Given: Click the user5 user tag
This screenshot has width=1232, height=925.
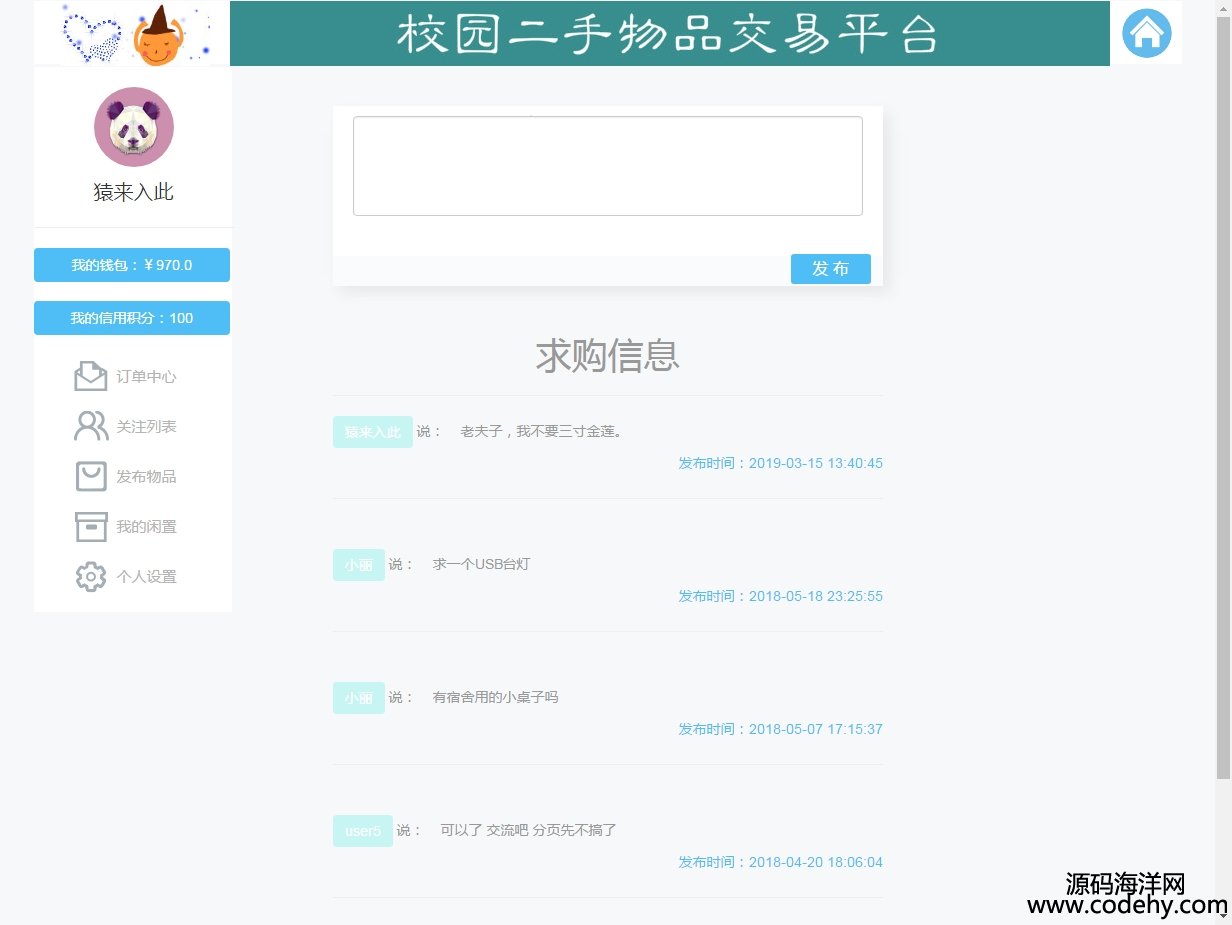Looking at the screenshot, I should pyautogui.click(x=363, y=831).
